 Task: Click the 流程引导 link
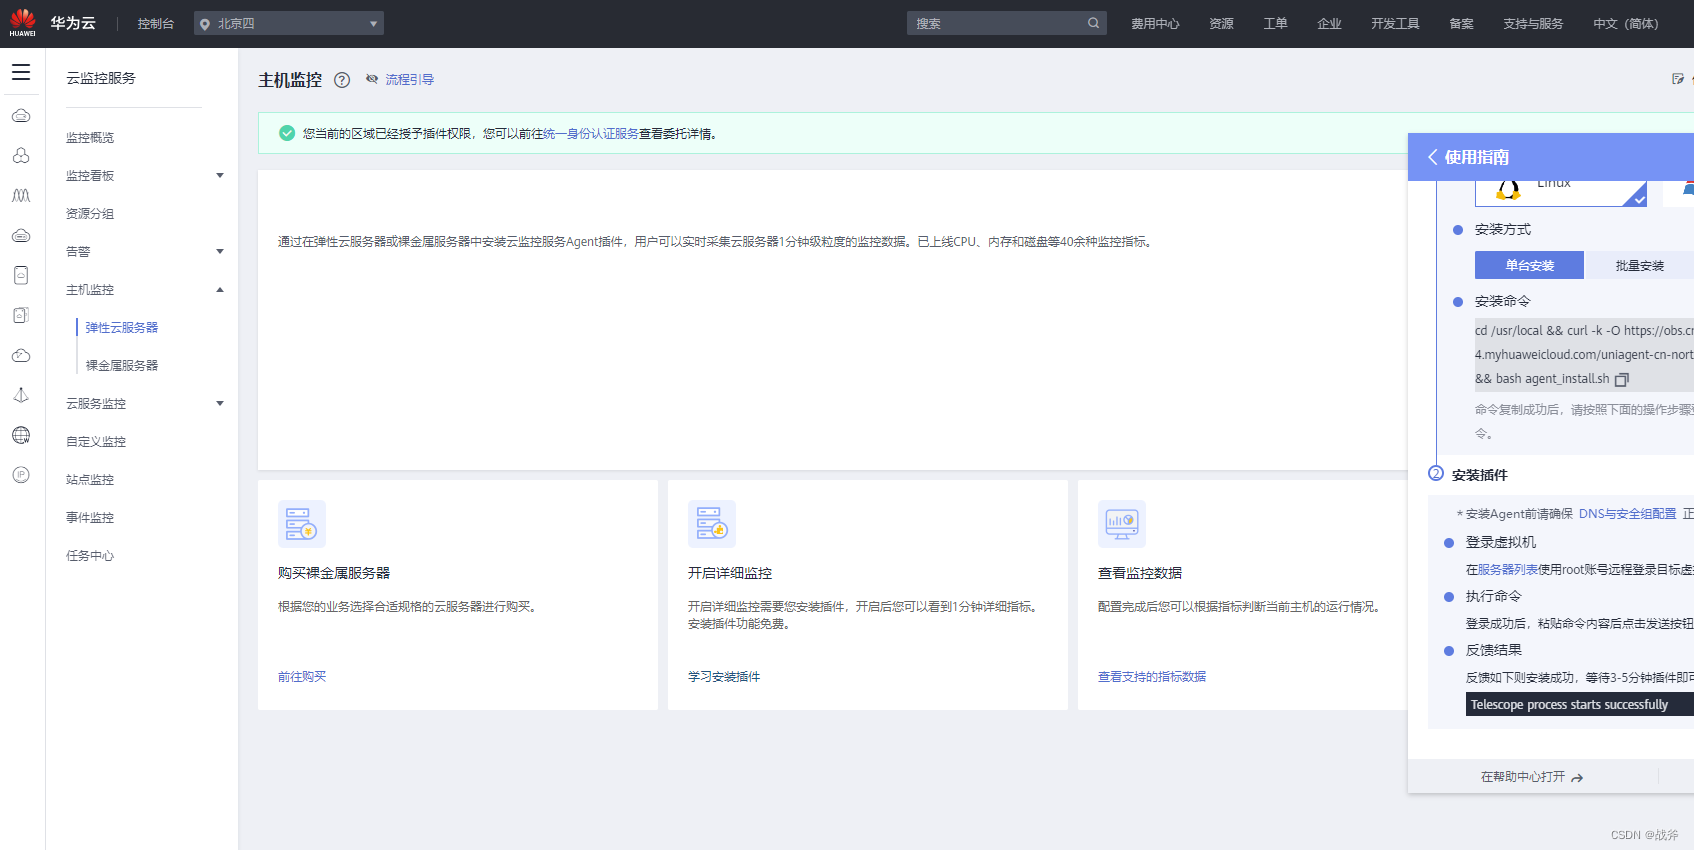[410, 80]
